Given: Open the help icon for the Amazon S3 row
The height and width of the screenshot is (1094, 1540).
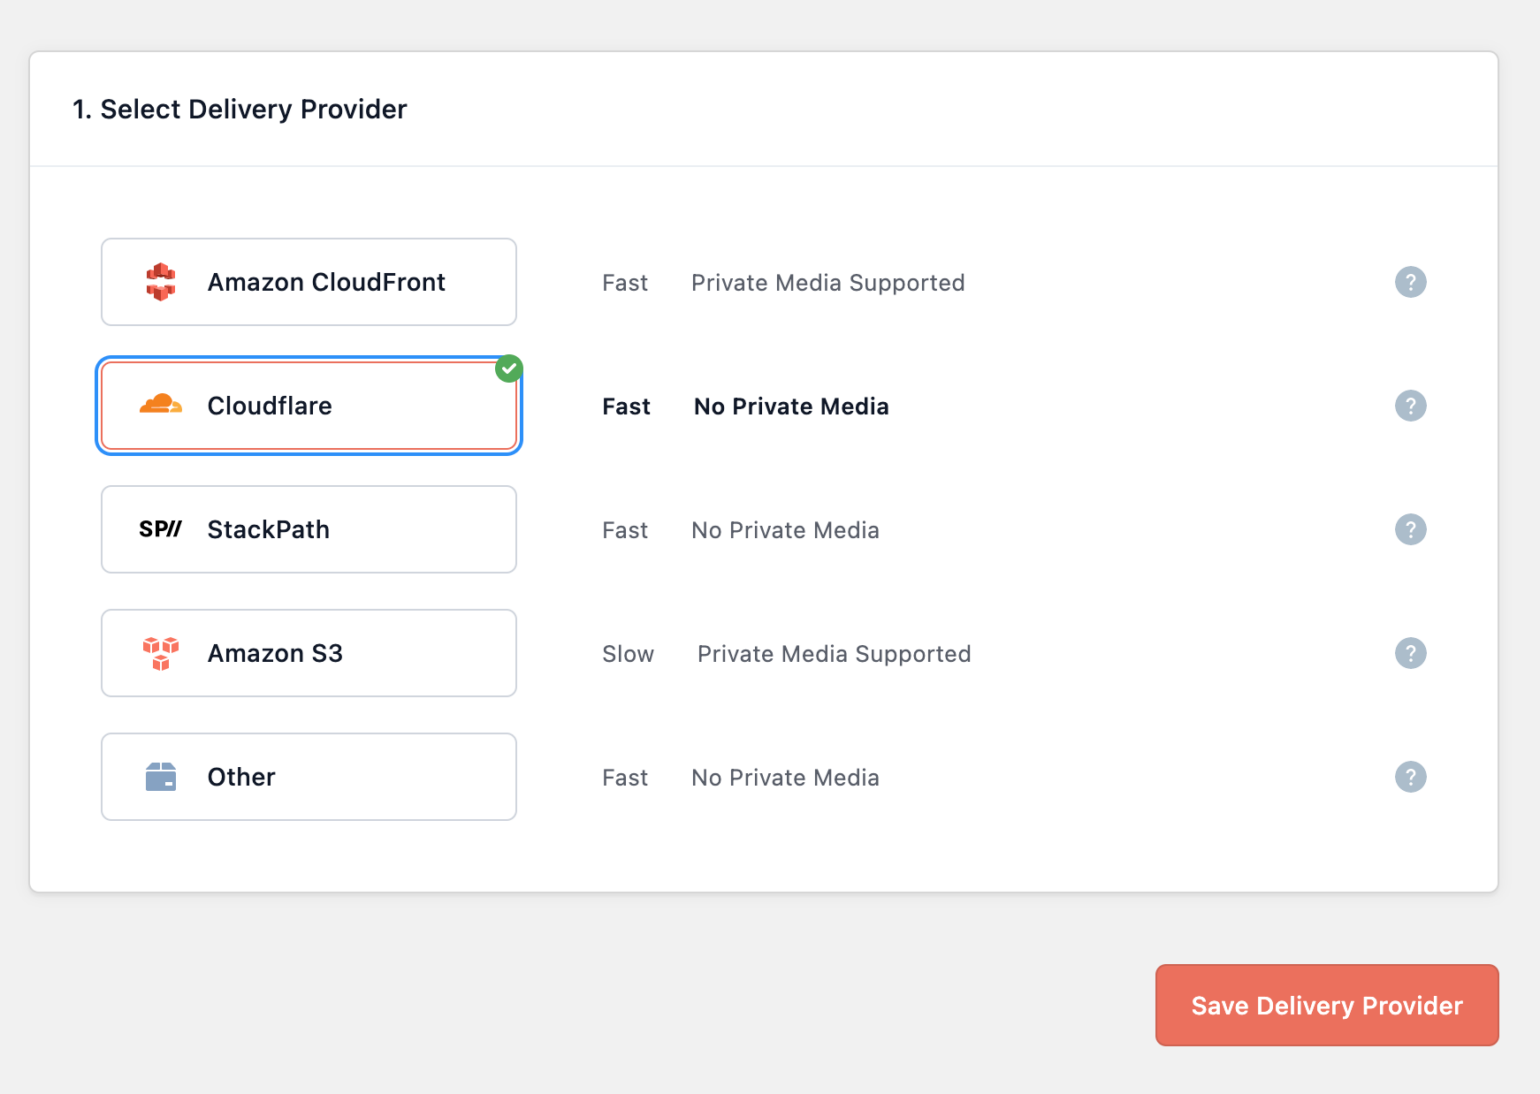Looking at the screenshot, I should [1410, 653].
